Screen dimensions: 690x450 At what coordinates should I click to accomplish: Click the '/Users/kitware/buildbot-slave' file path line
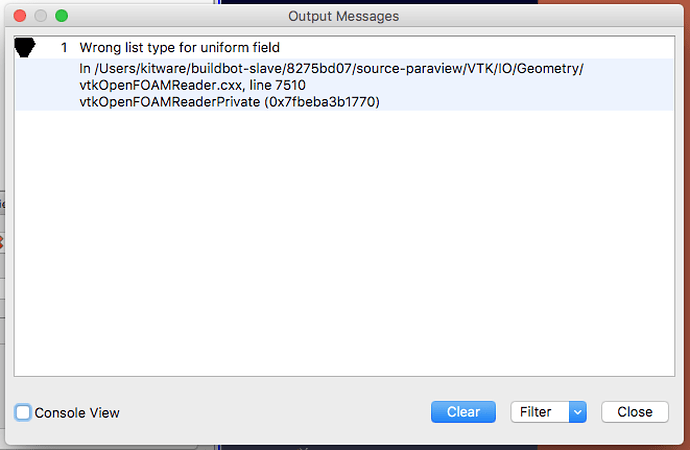(x=331, y=68)
